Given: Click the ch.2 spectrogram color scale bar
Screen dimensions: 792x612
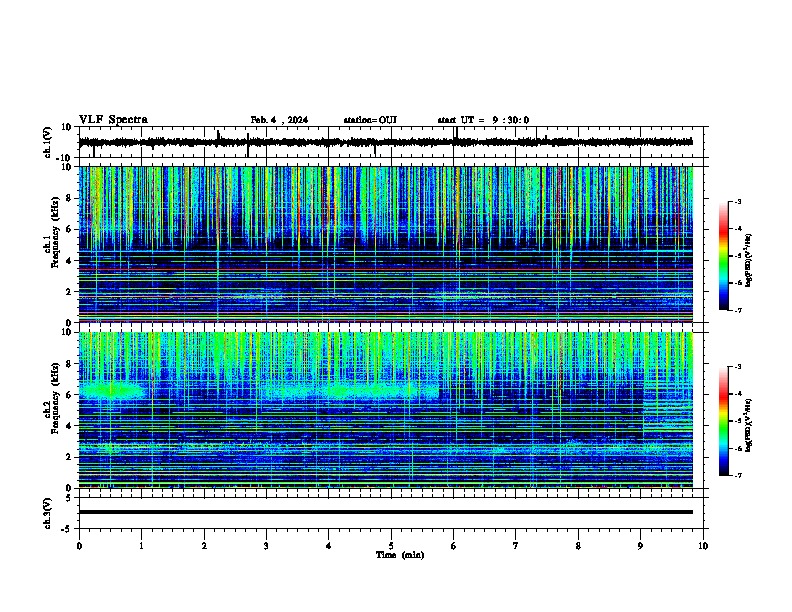Looking at the screenshot, I should [x=724, y=421].
